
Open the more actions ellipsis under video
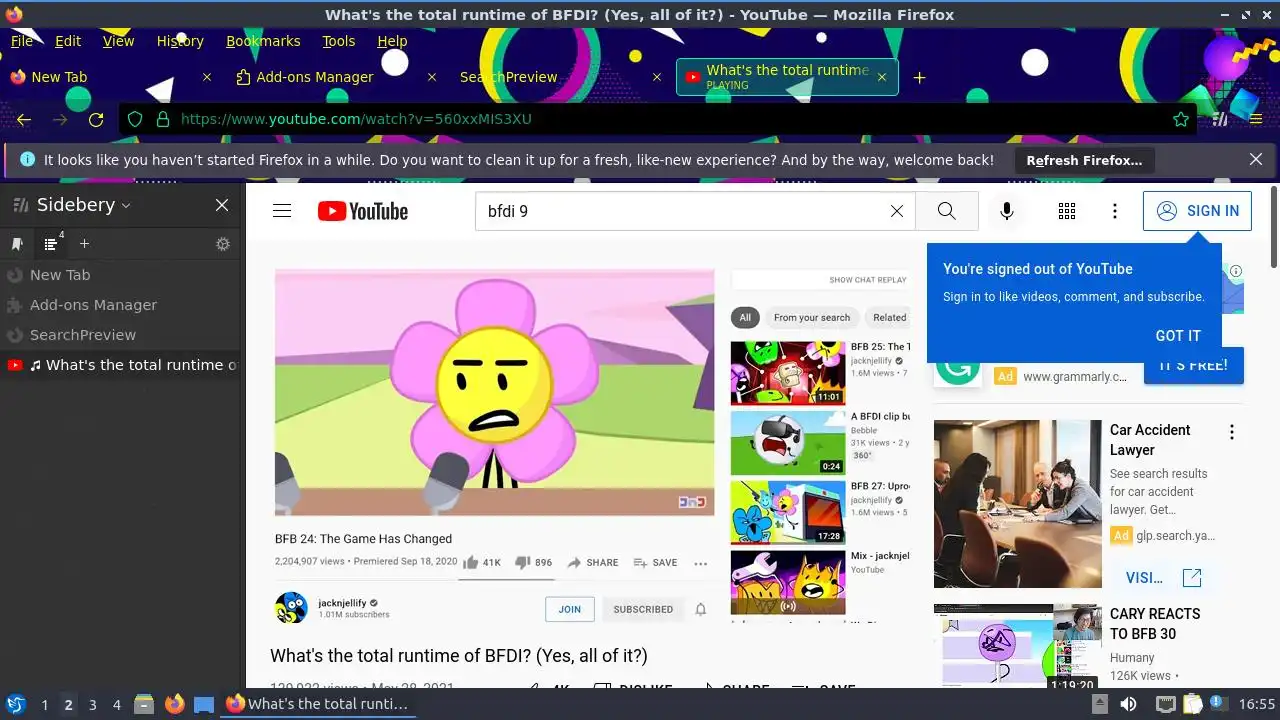point(700,563)
